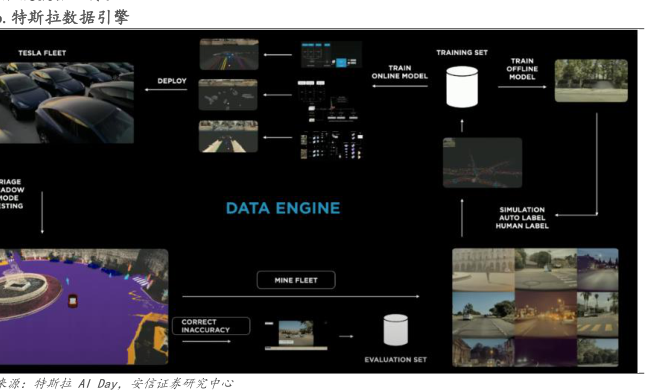The width and height of the screenshot is (645, 390).
Task: Select the MINE FLEET box
Action: pyautogui.click(x=296, y=280)
